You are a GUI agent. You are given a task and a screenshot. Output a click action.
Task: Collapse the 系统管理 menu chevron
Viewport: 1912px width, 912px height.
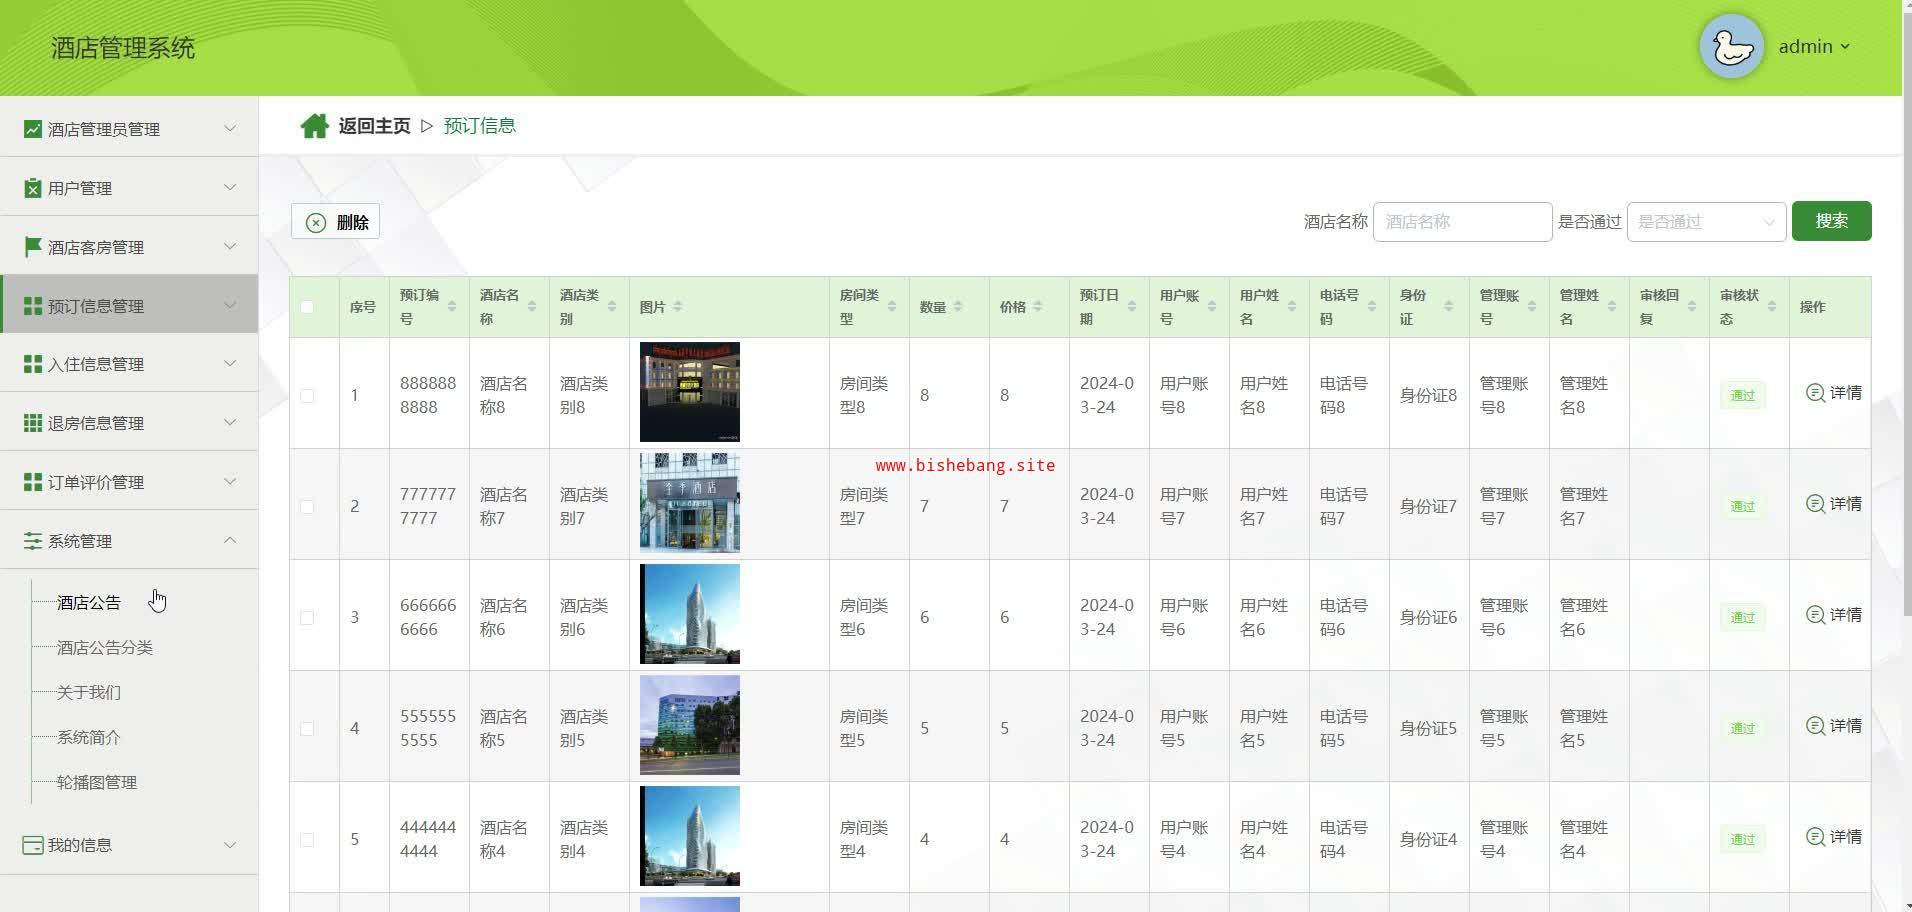pos(230,540)
